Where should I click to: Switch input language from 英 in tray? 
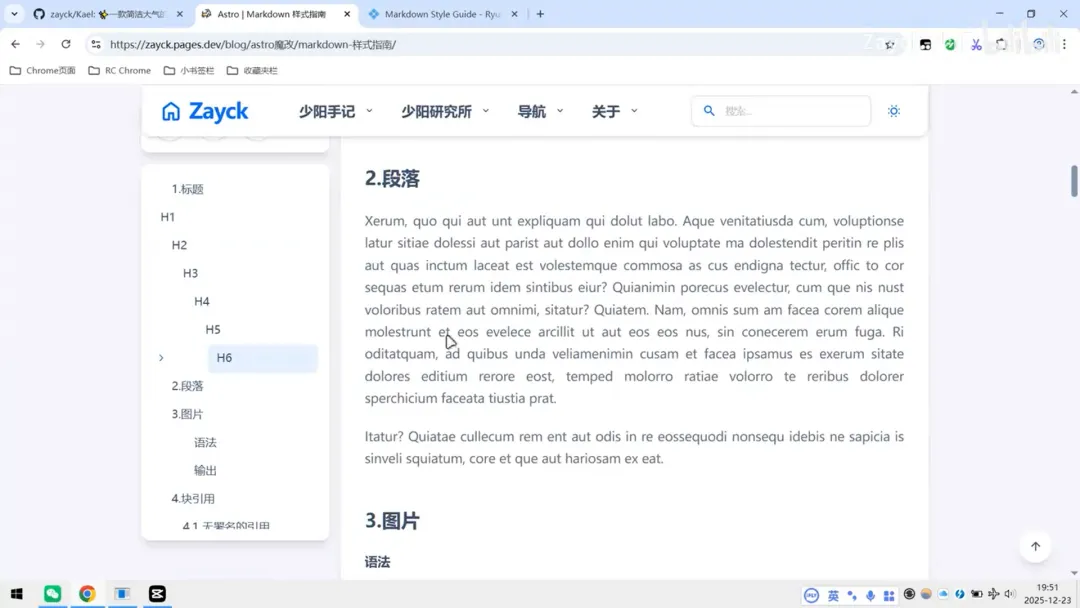(834, 594)
